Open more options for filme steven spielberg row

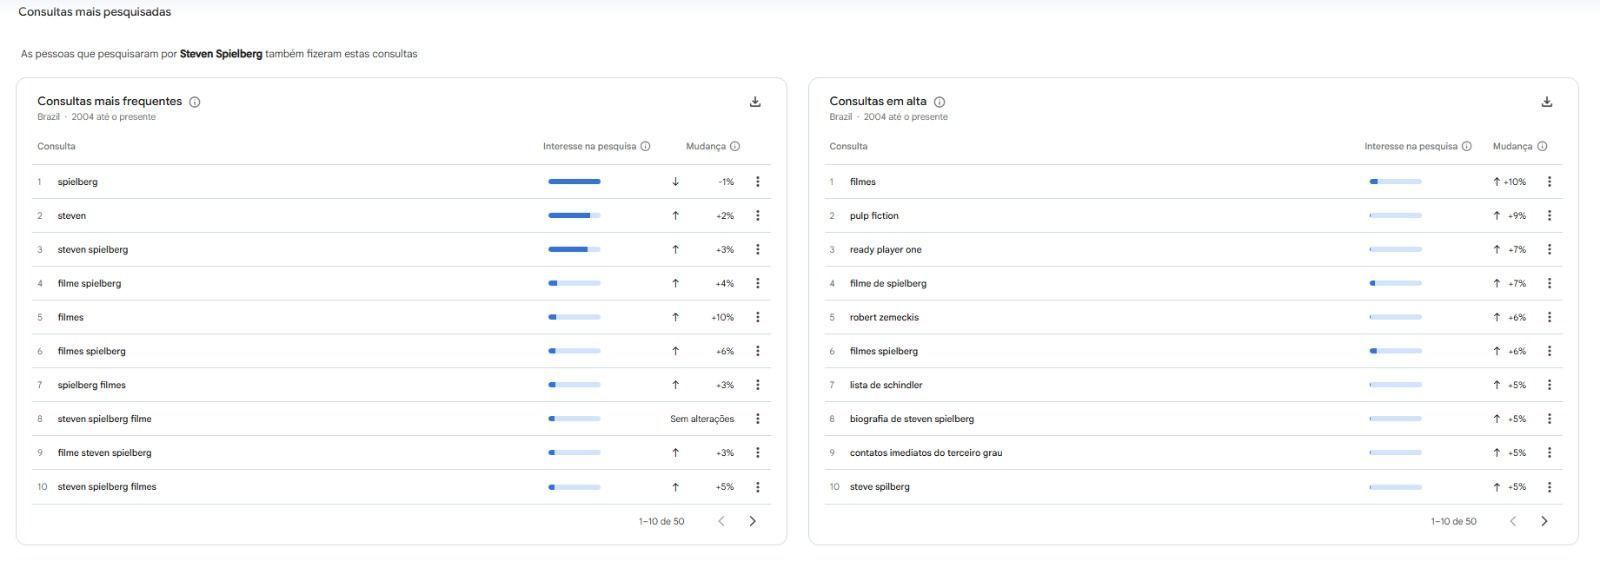pos(757,453)
